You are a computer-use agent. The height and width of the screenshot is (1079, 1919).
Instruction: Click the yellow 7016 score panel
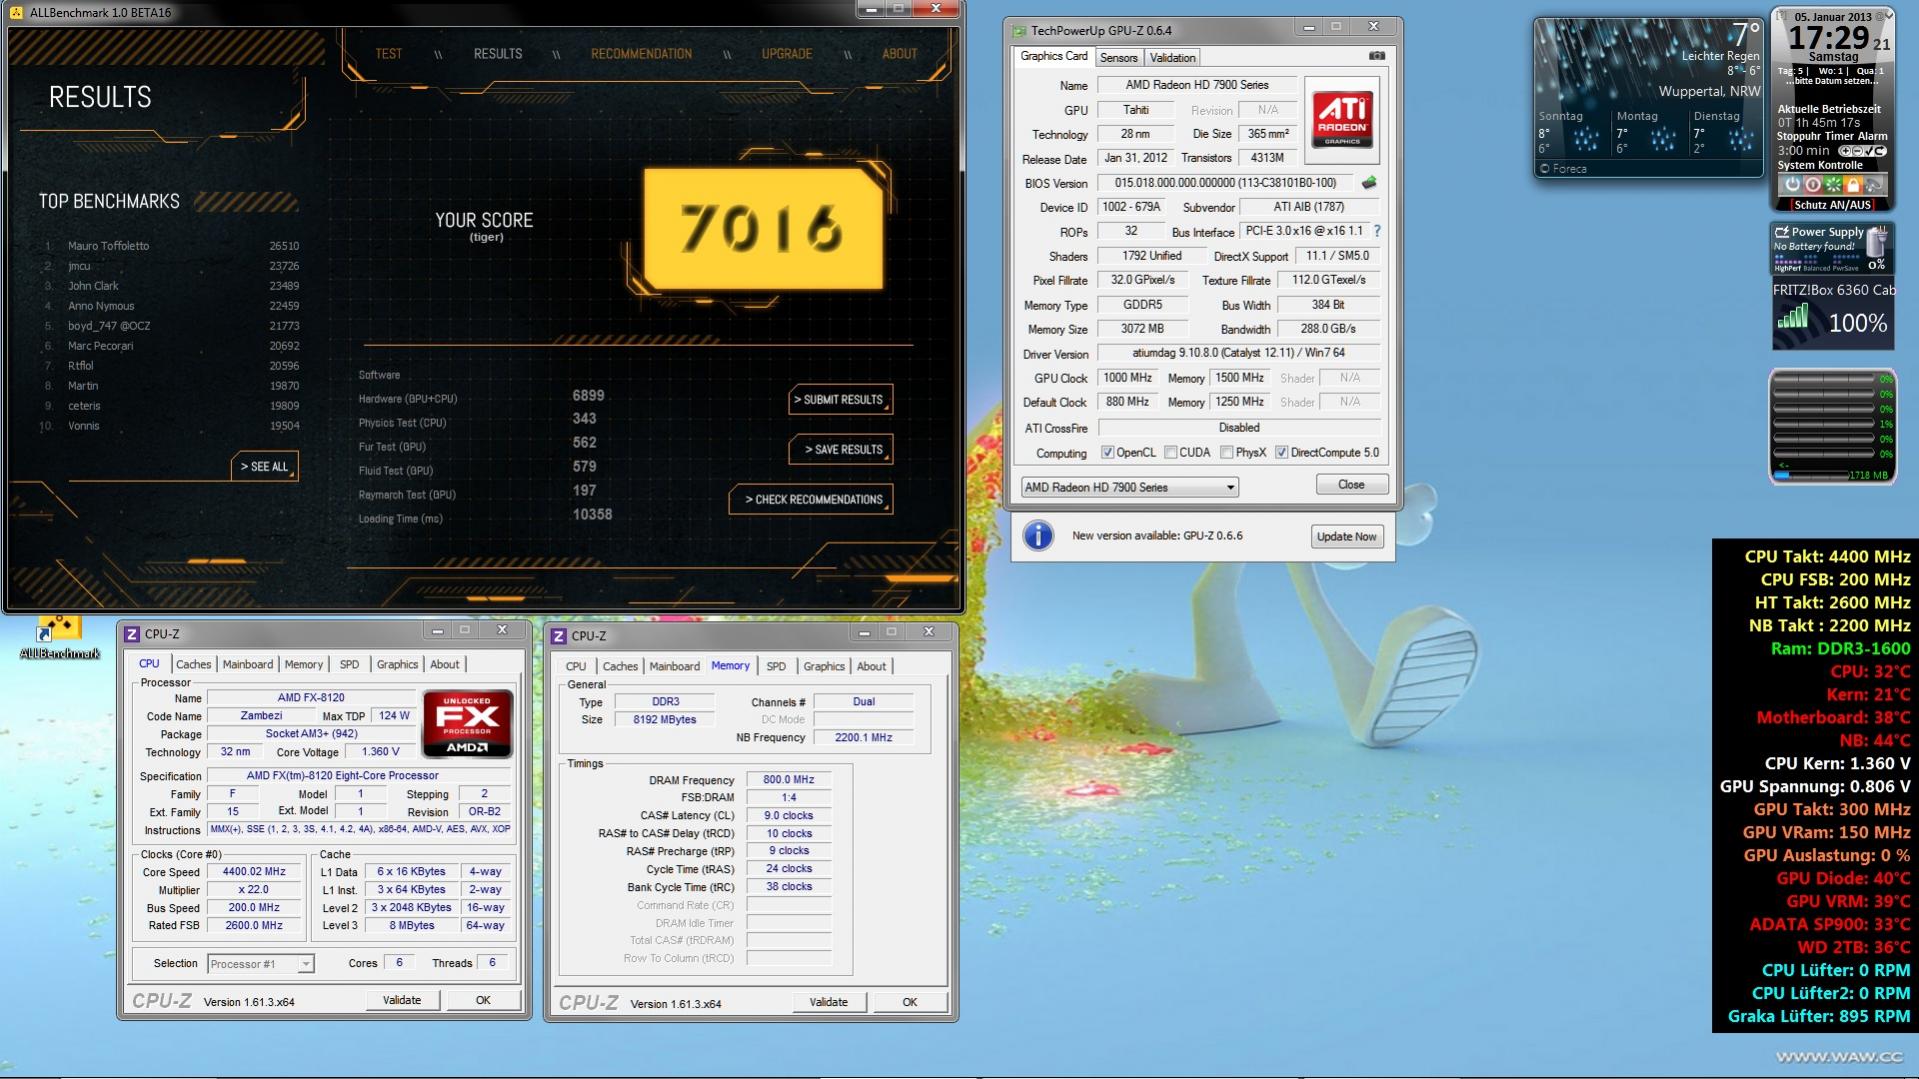coord(763,229)
